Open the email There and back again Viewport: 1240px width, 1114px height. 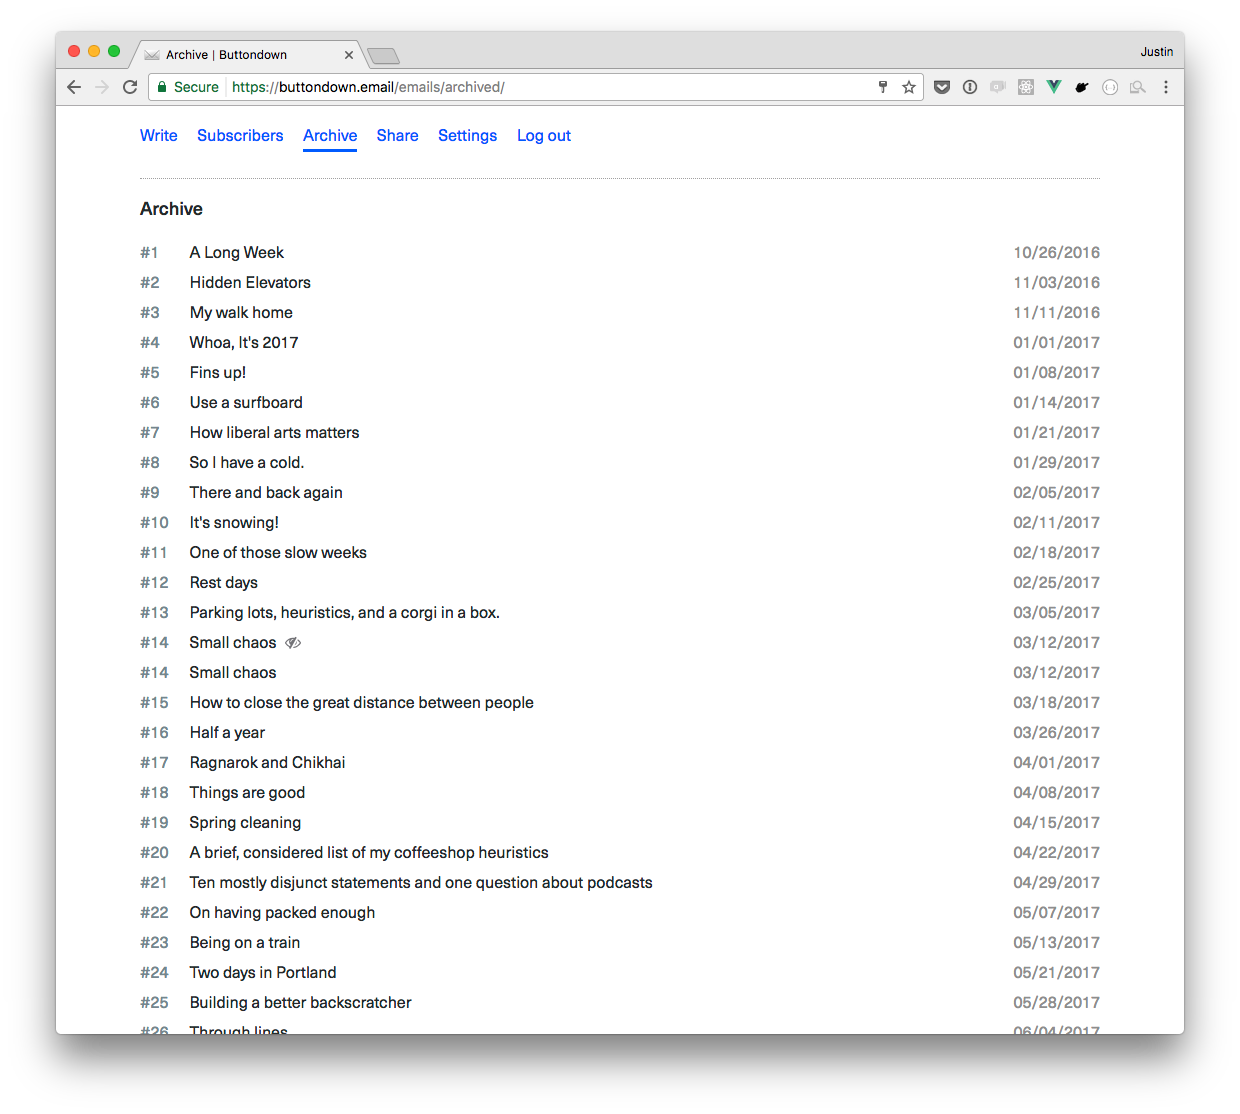(266, 492)
